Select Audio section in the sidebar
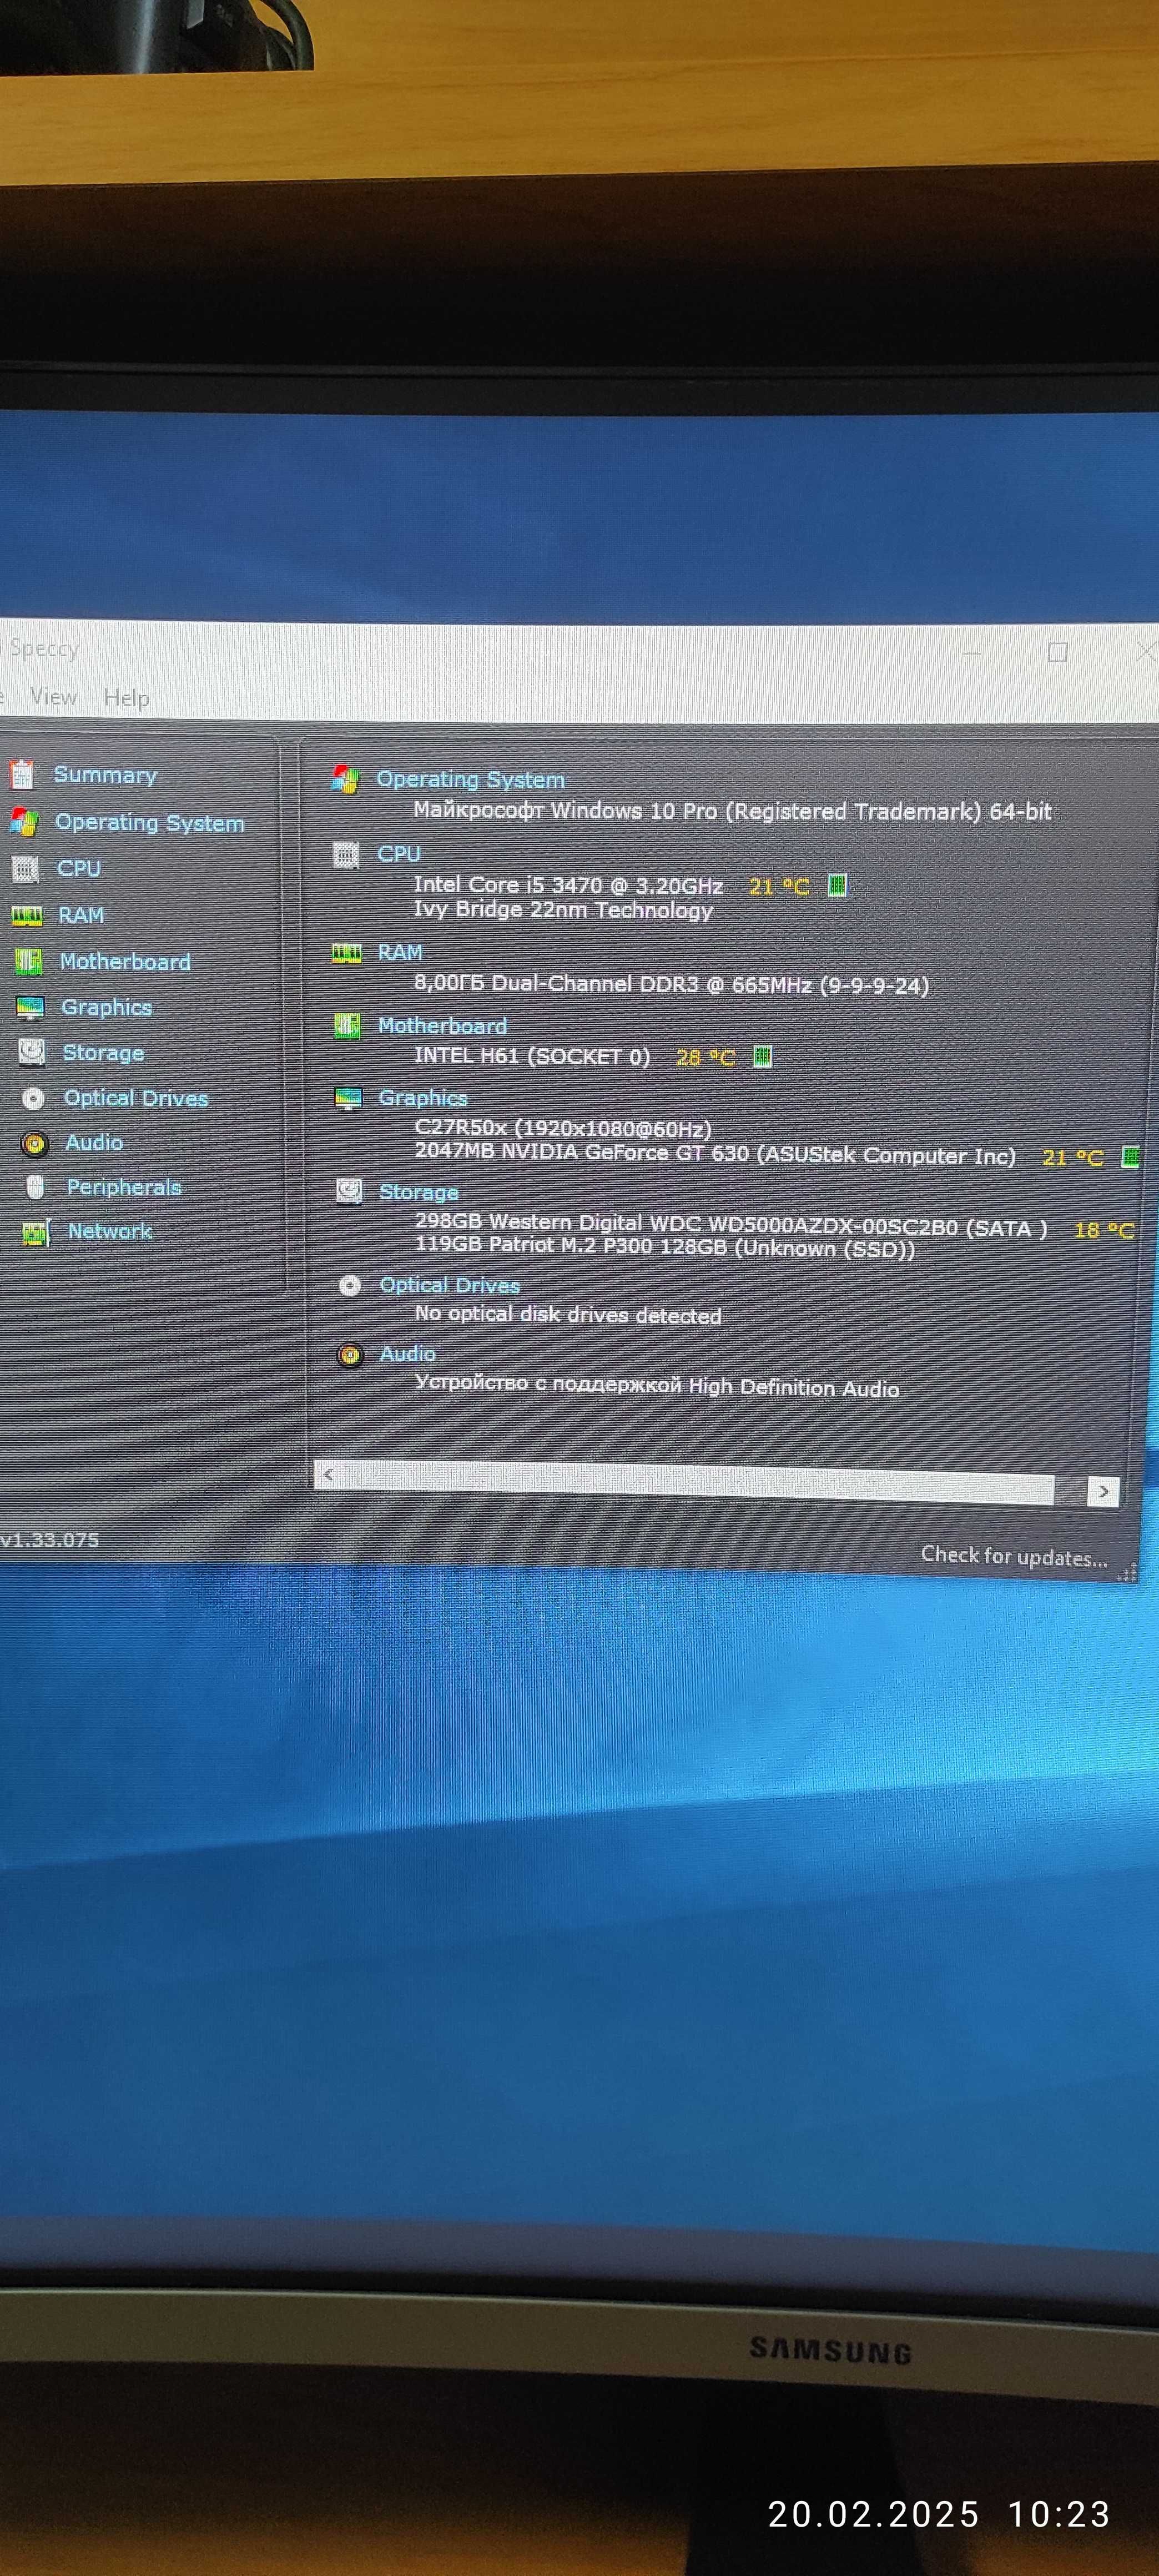The height and width of the screenshot is (2576, 1159). (x=94, y=1143)
